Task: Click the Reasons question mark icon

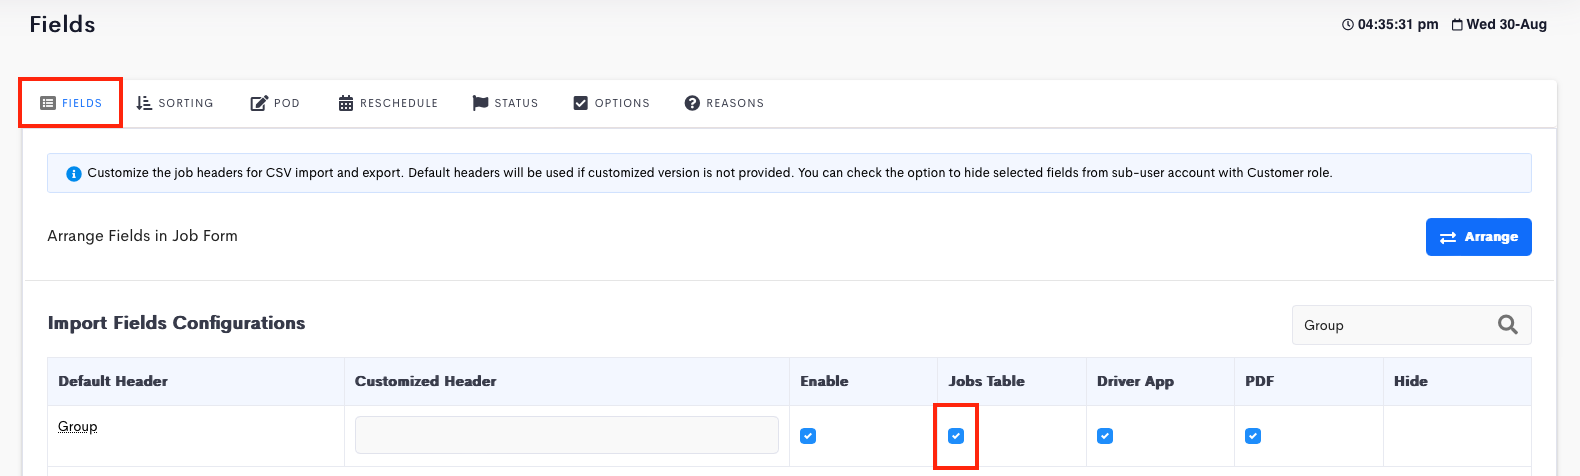Action: pyautogui.click(x=692, y=103)
